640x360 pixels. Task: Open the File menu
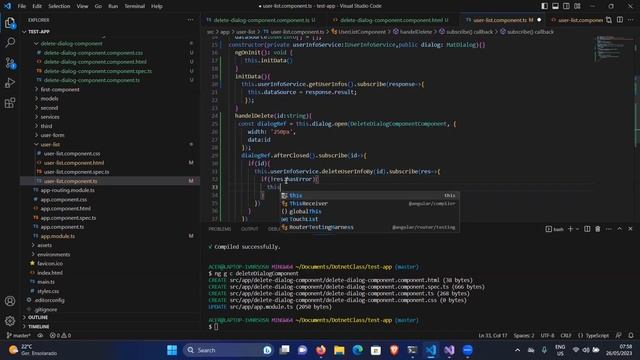[x=22, y=6]
